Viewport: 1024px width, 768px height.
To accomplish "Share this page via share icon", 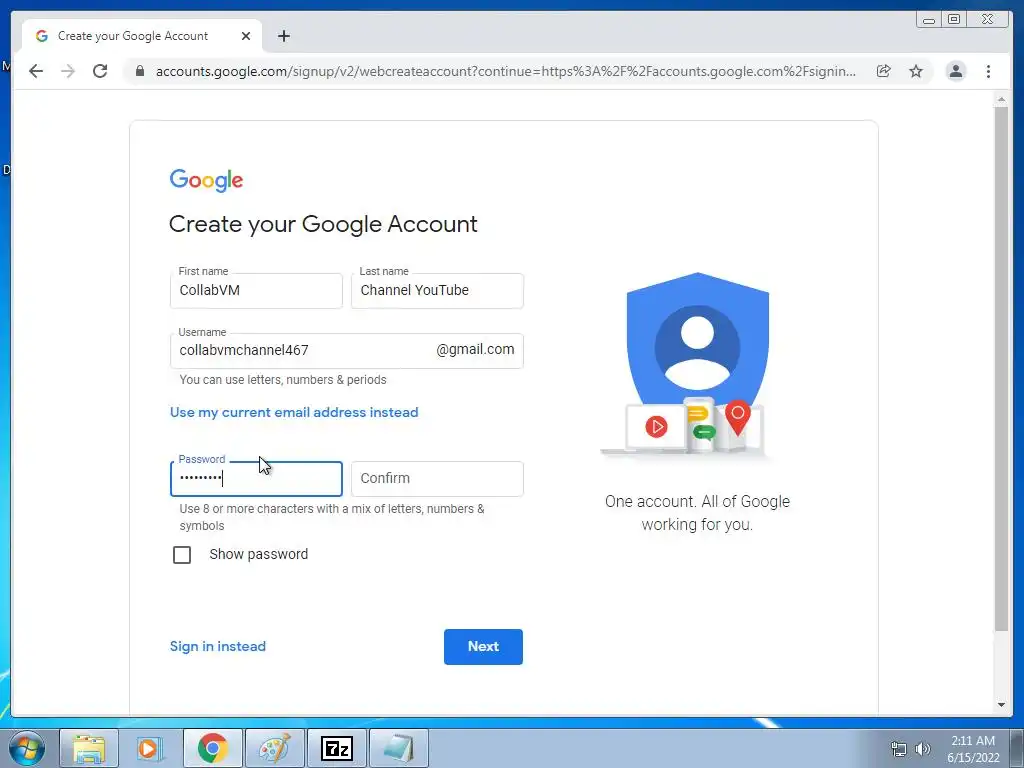I will (884, 71).
